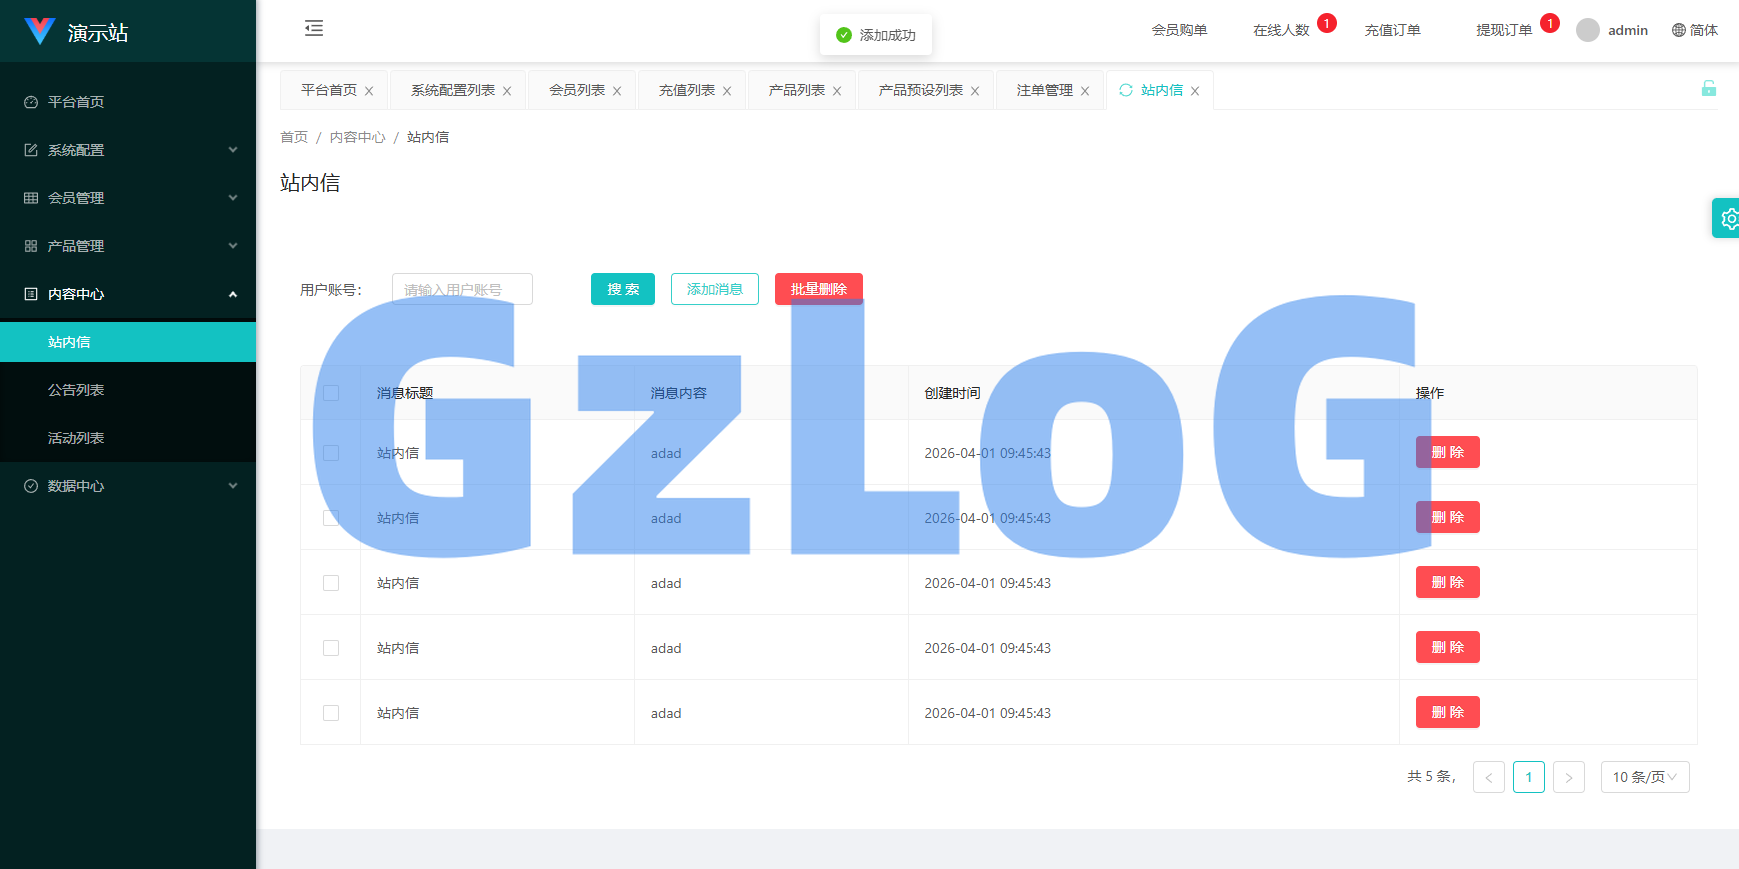Click the 内容中心 breadcrumb
This screenshot has height=869, width=1739.
[357, 137]
